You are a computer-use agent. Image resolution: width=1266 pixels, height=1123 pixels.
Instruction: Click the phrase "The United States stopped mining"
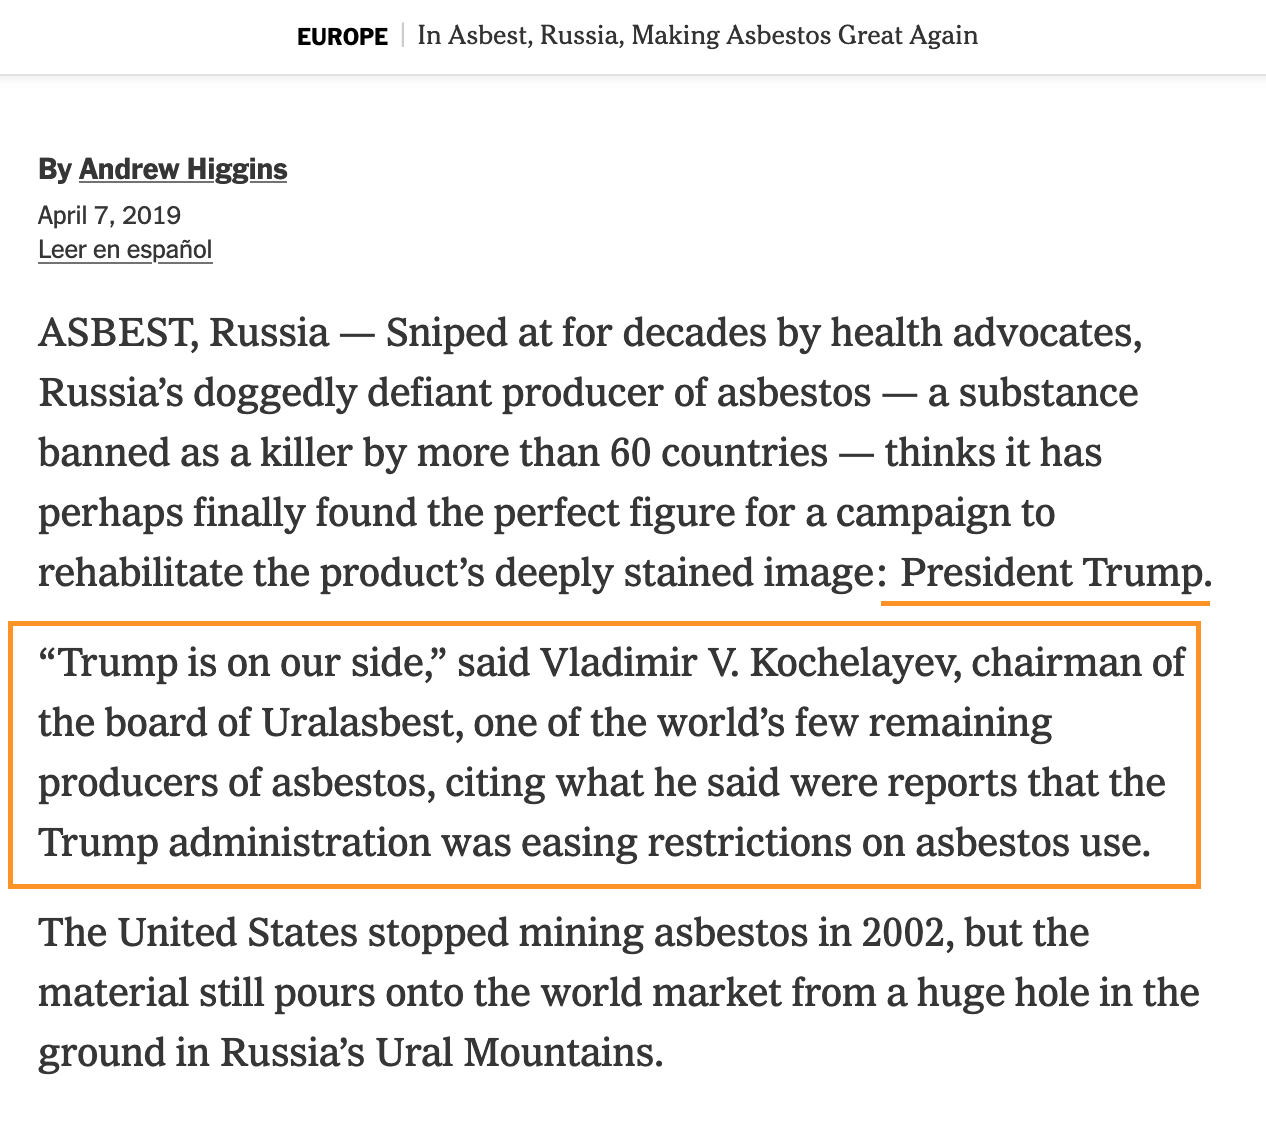(x=341, y=933)
